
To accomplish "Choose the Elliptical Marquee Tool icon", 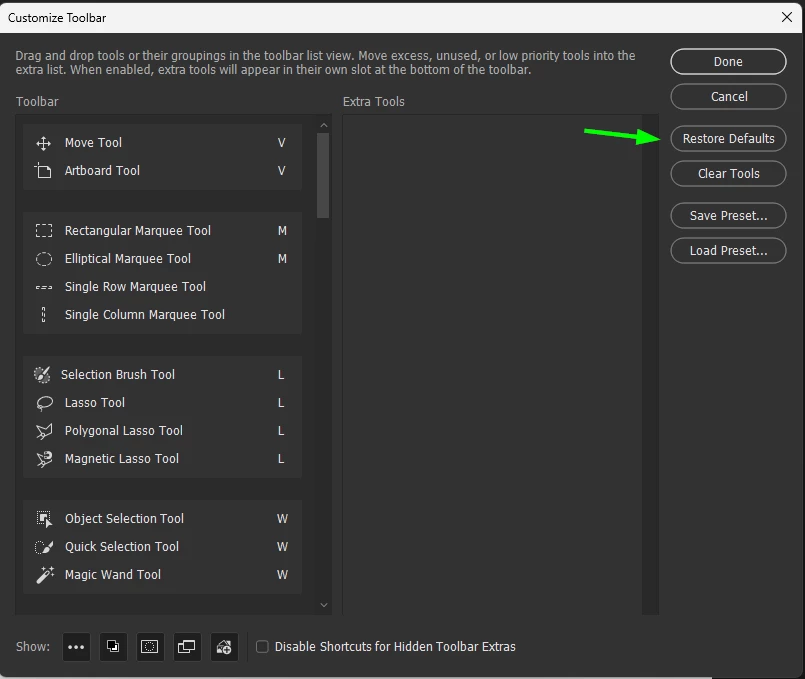I will (x=44, y=259).
